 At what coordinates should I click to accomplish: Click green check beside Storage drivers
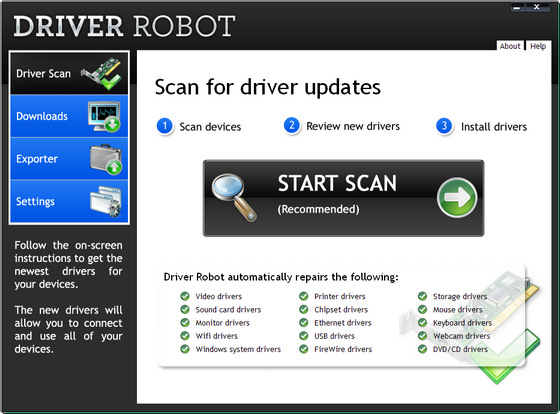point(422,296)
